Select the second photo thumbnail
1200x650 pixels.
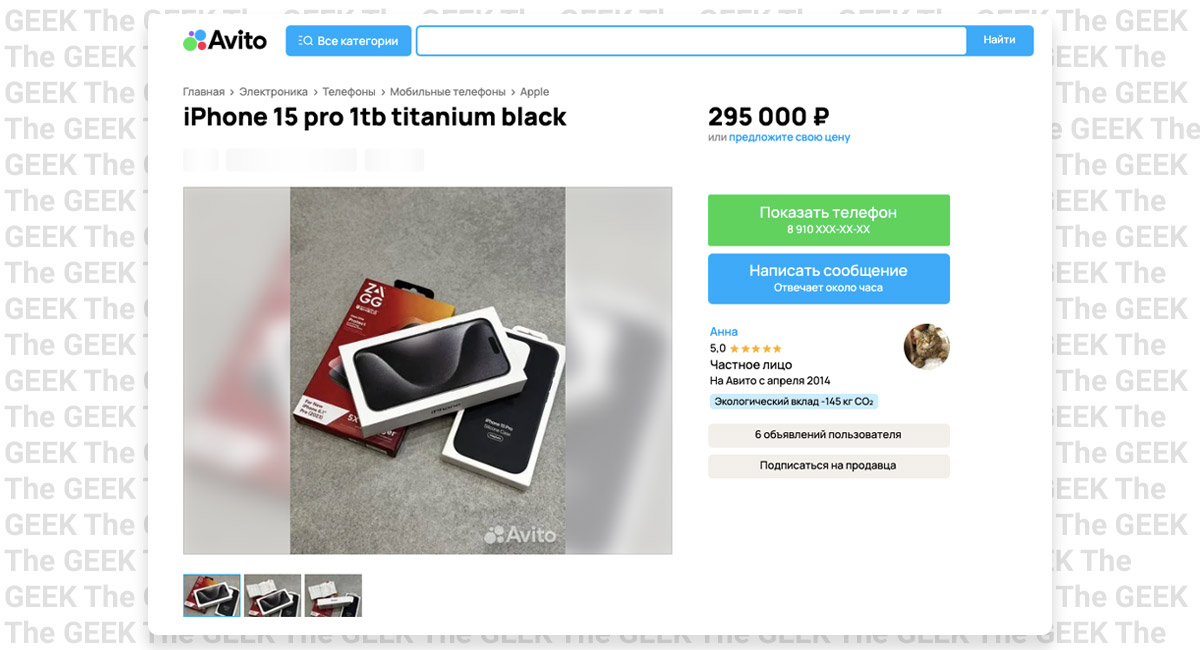pos(273,595)
